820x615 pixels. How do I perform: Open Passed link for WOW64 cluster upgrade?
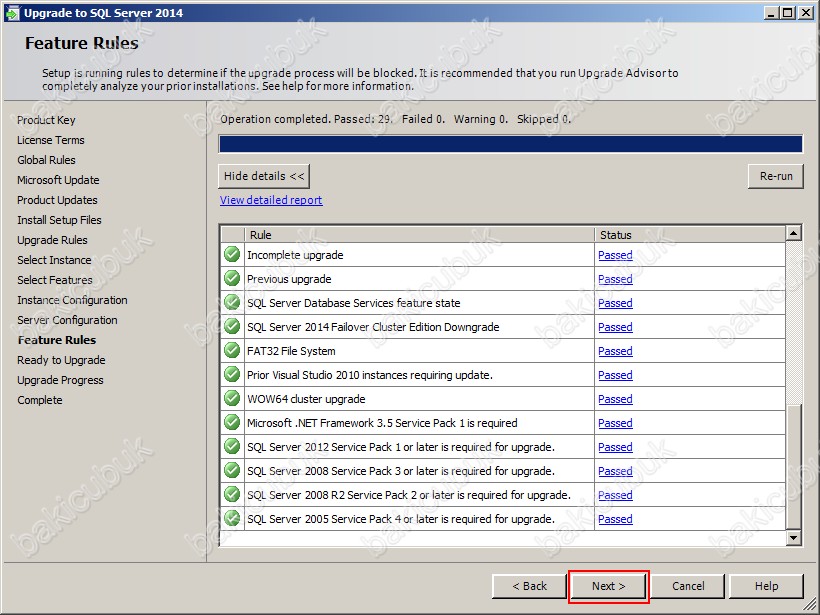pos(615,400)
